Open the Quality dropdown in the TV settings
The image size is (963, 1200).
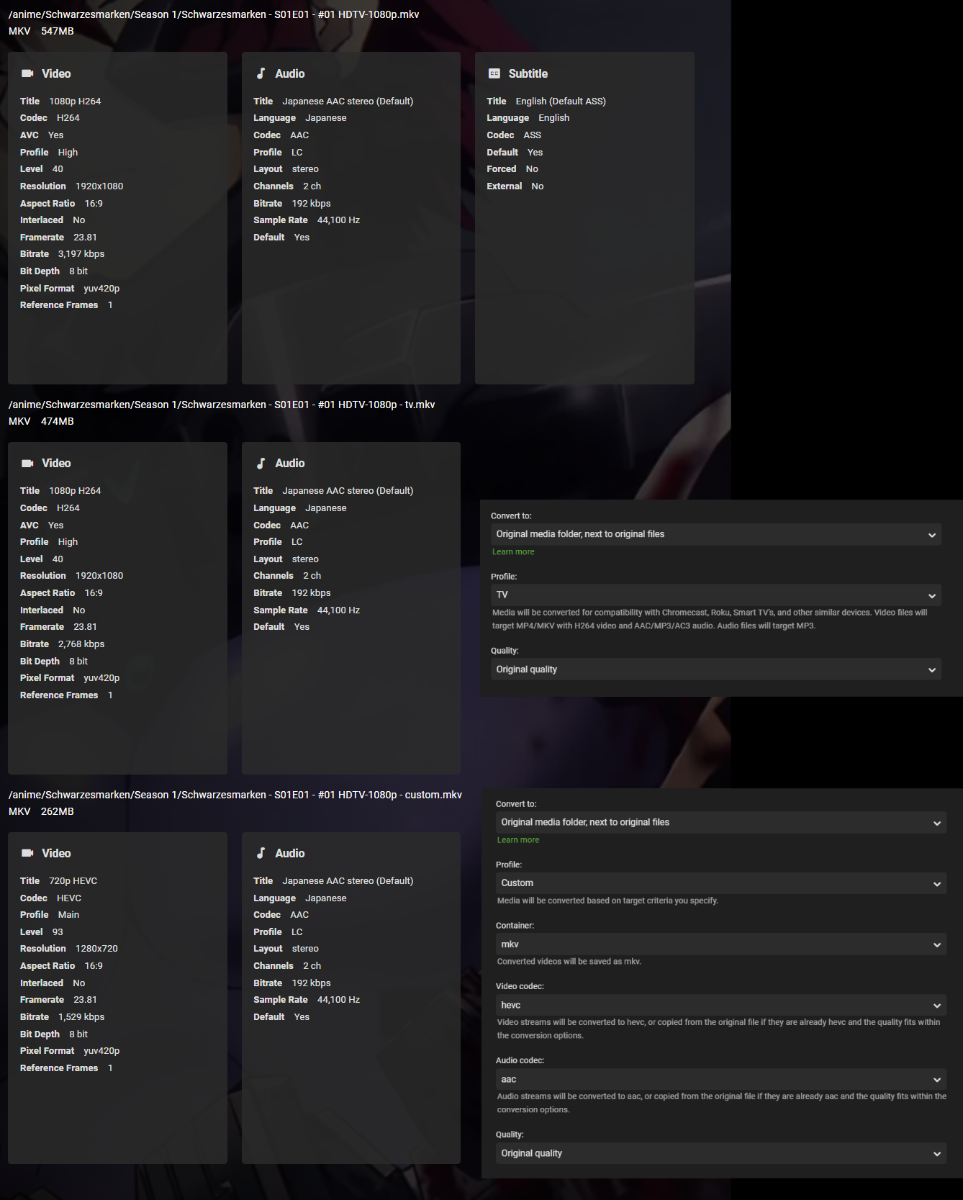coord(716,669)
